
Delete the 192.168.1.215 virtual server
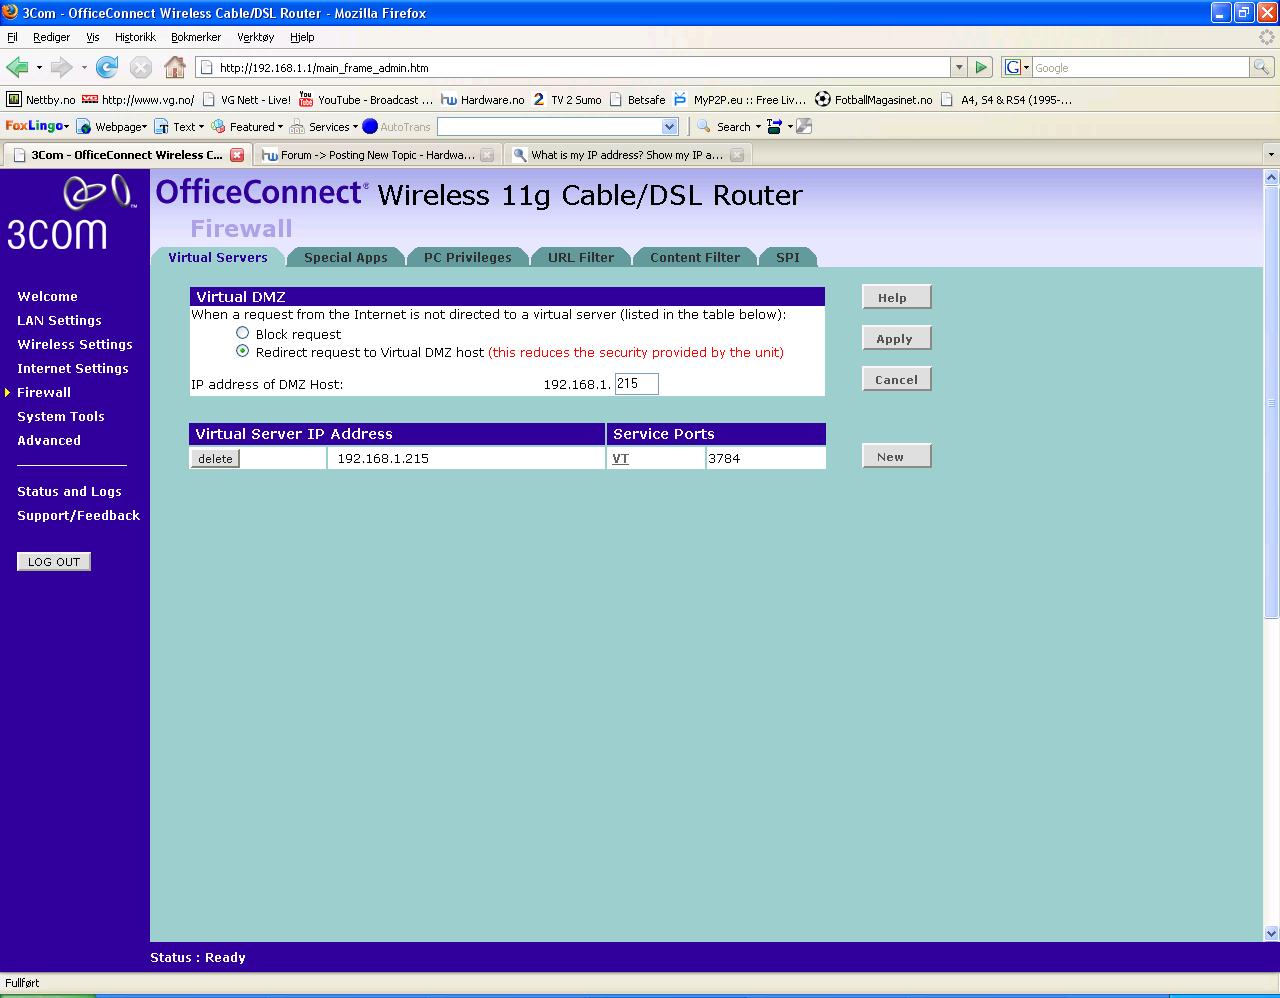coord(215,458)
